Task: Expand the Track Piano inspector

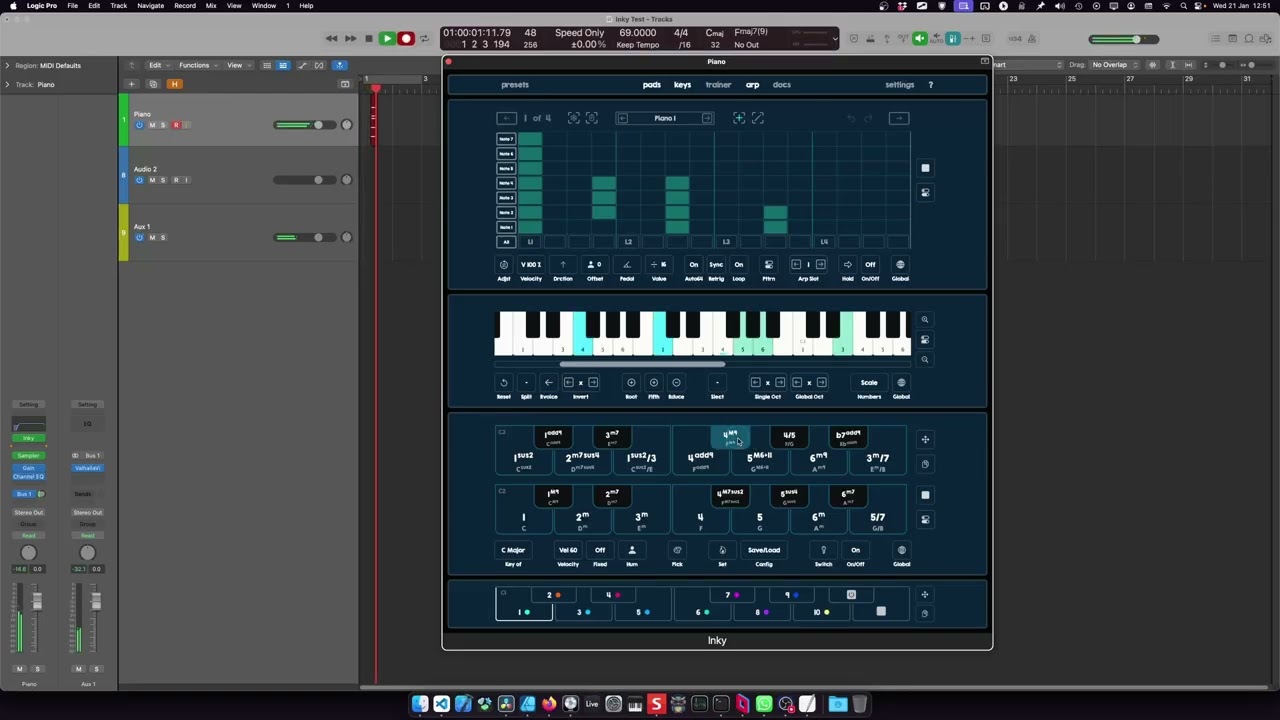Action: point(7,85)
